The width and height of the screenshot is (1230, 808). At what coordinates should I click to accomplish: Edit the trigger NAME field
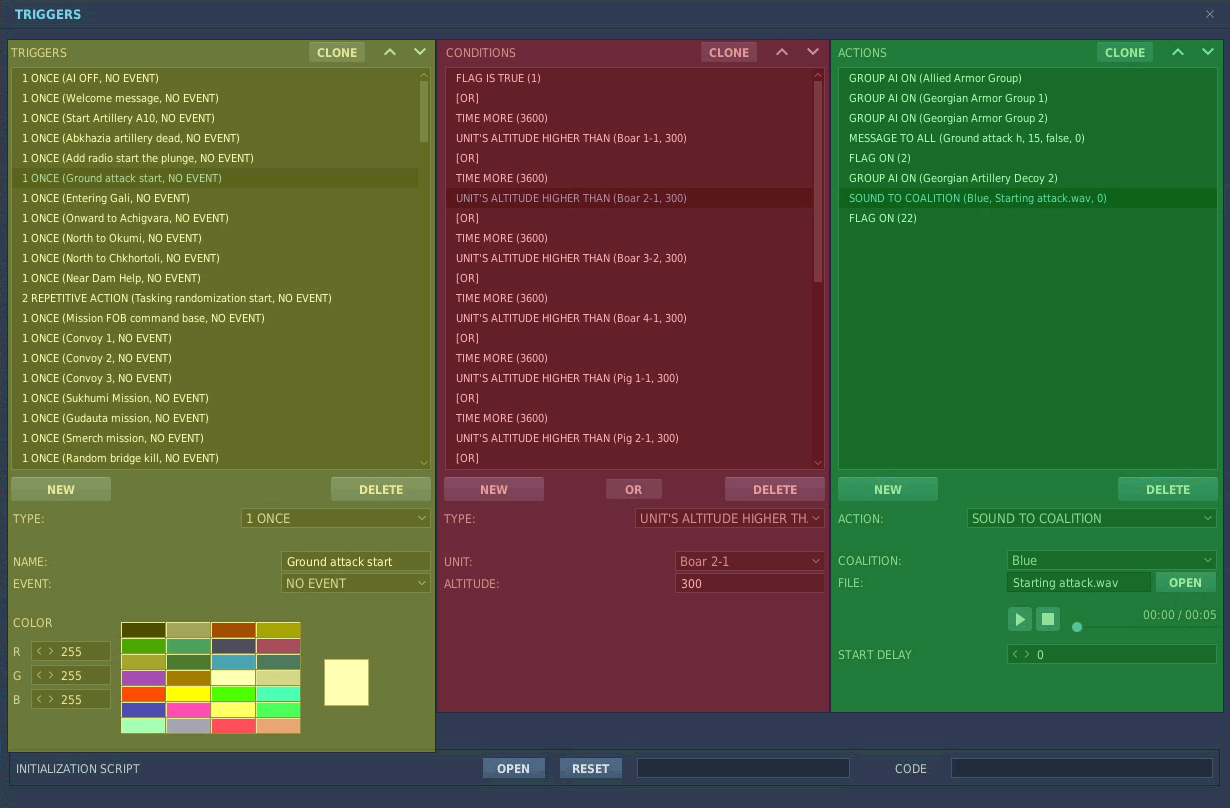point(356,561)
